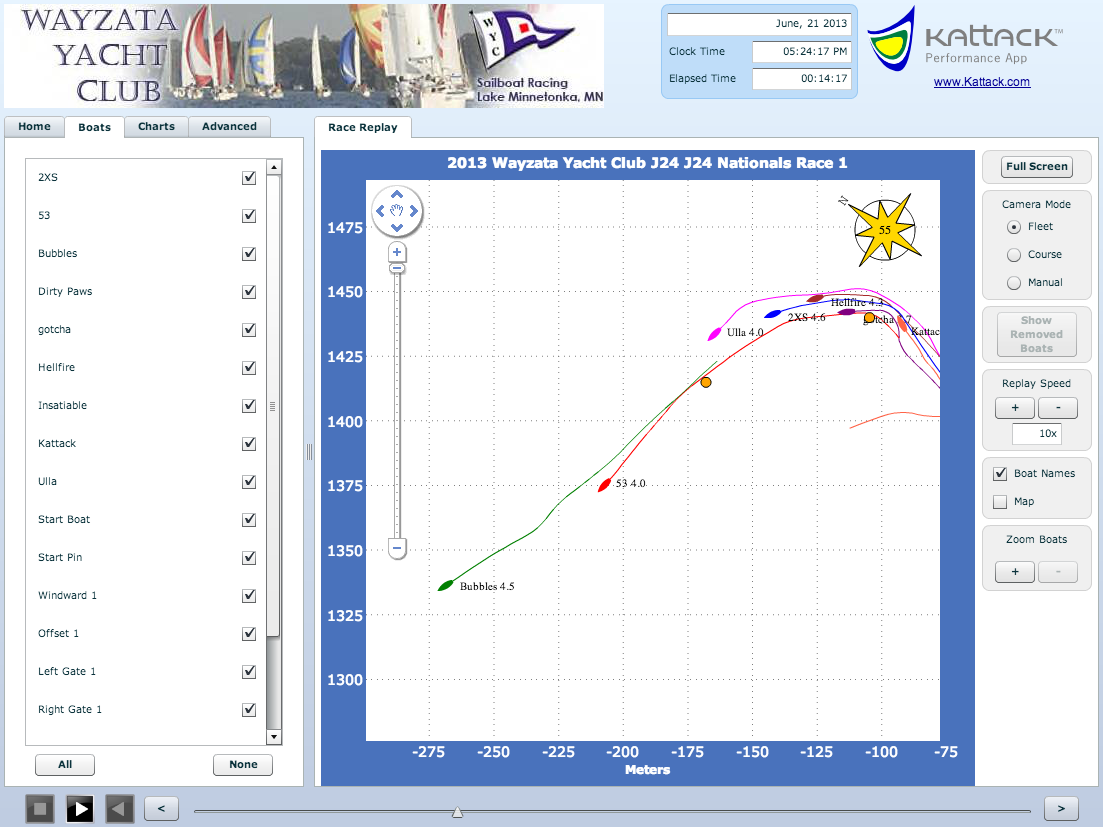
Task: Toggle the Bubbles checkbox
Action: point(249,254)
